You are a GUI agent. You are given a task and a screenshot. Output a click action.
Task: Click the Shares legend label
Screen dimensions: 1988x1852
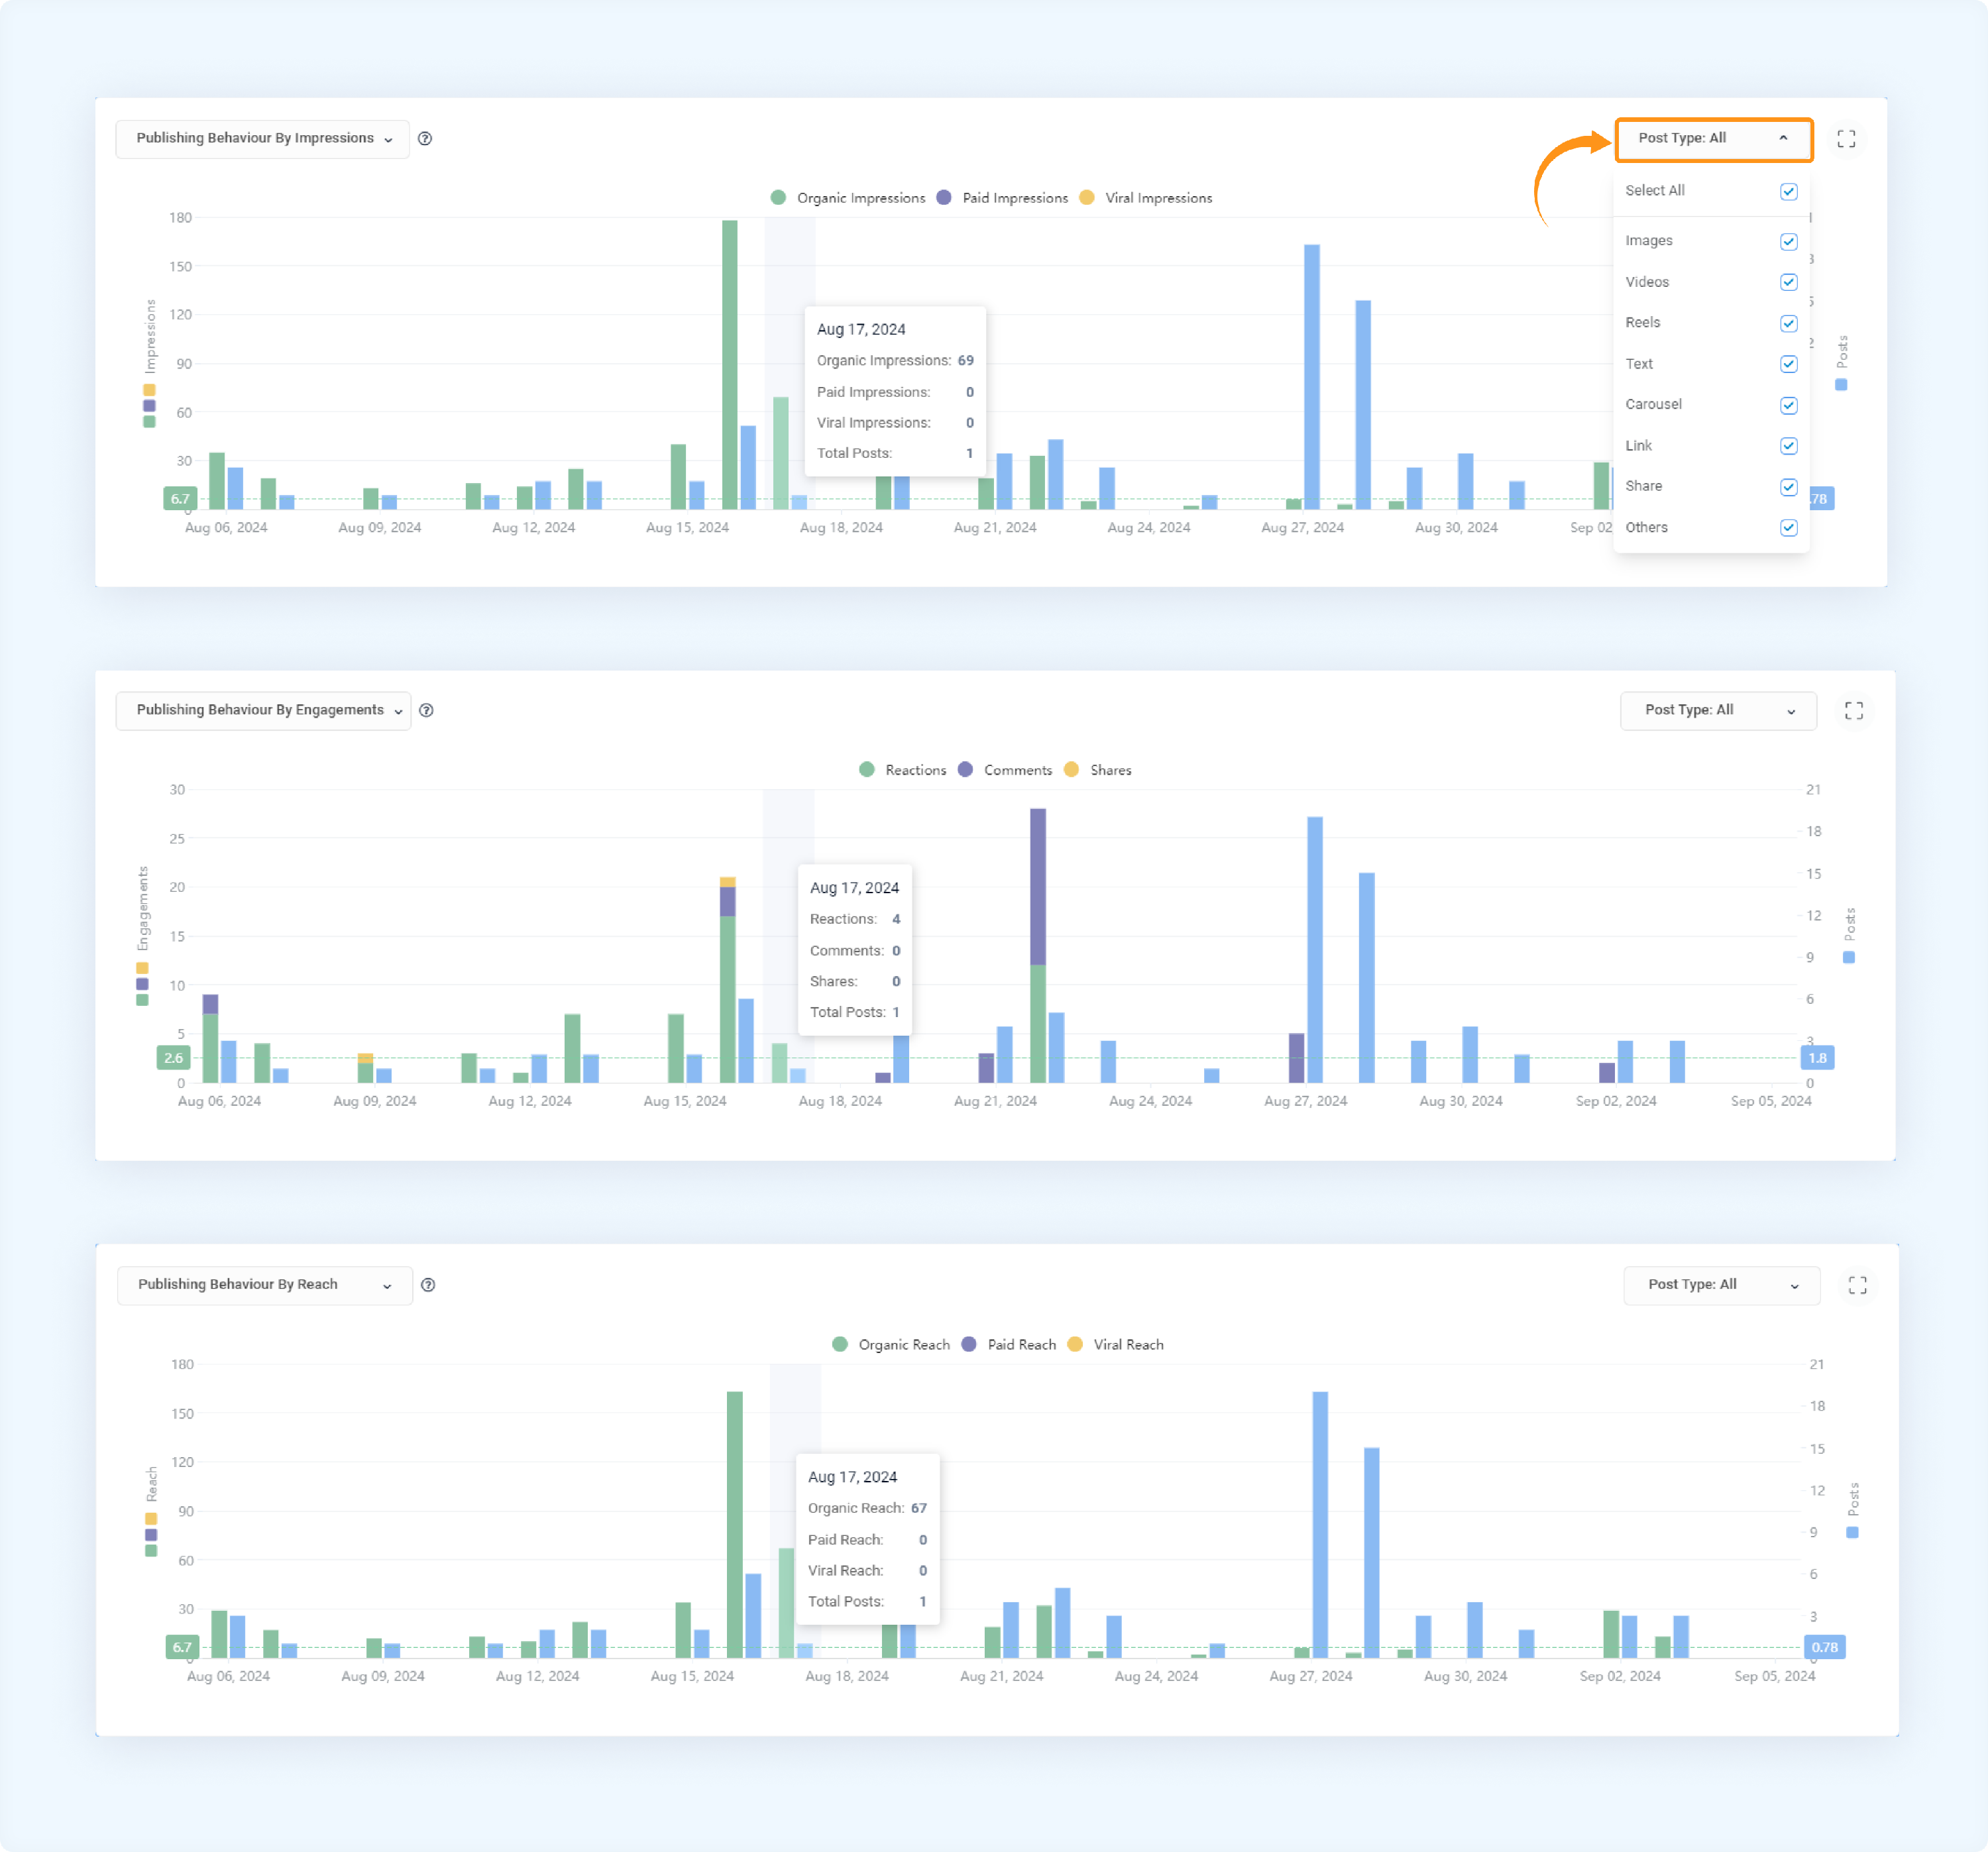[x=1110, y=770]
